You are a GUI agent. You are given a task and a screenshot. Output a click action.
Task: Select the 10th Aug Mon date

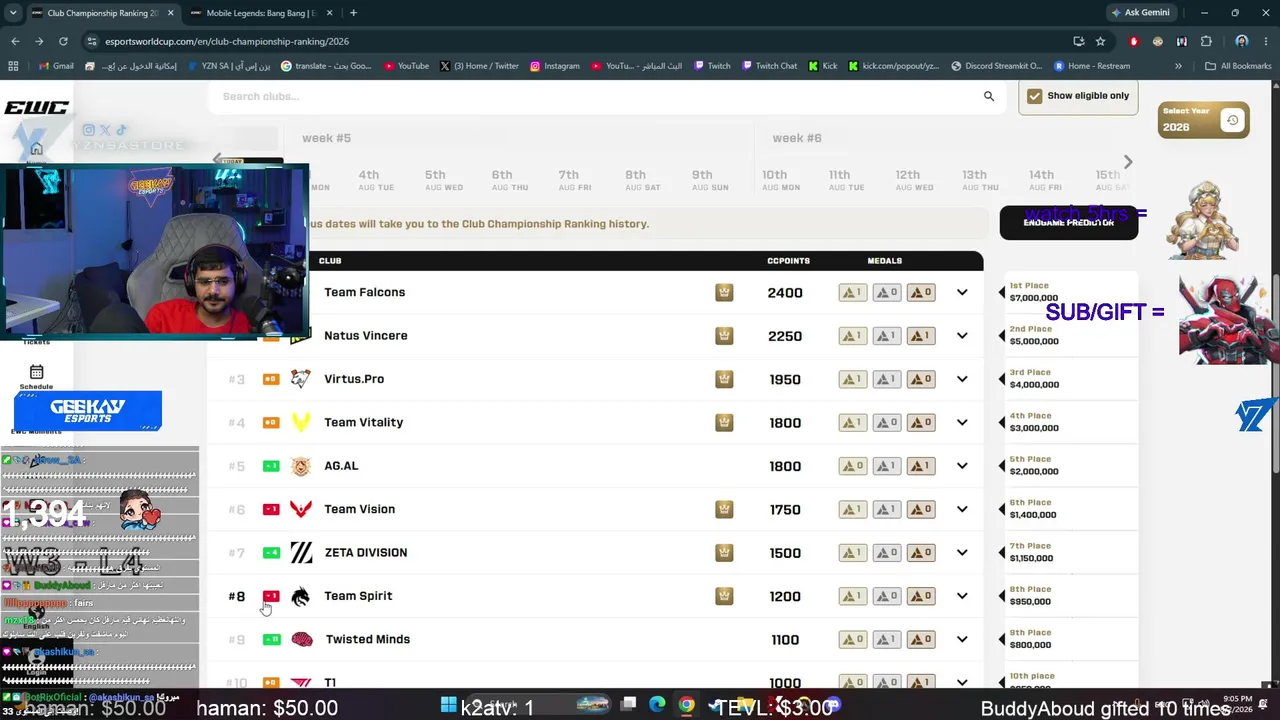tap(775, 180)
